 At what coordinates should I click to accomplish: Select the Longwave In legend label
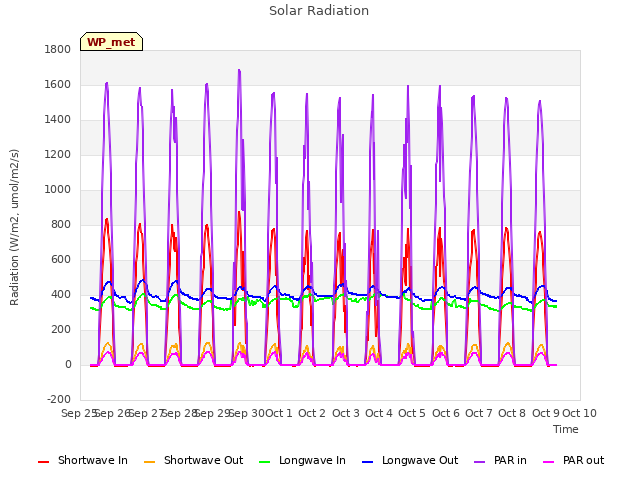tap(312, 460)
